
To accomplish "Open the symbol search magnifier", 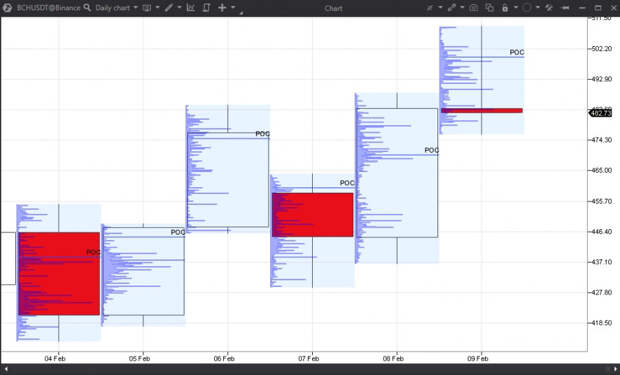I will 87,8.
